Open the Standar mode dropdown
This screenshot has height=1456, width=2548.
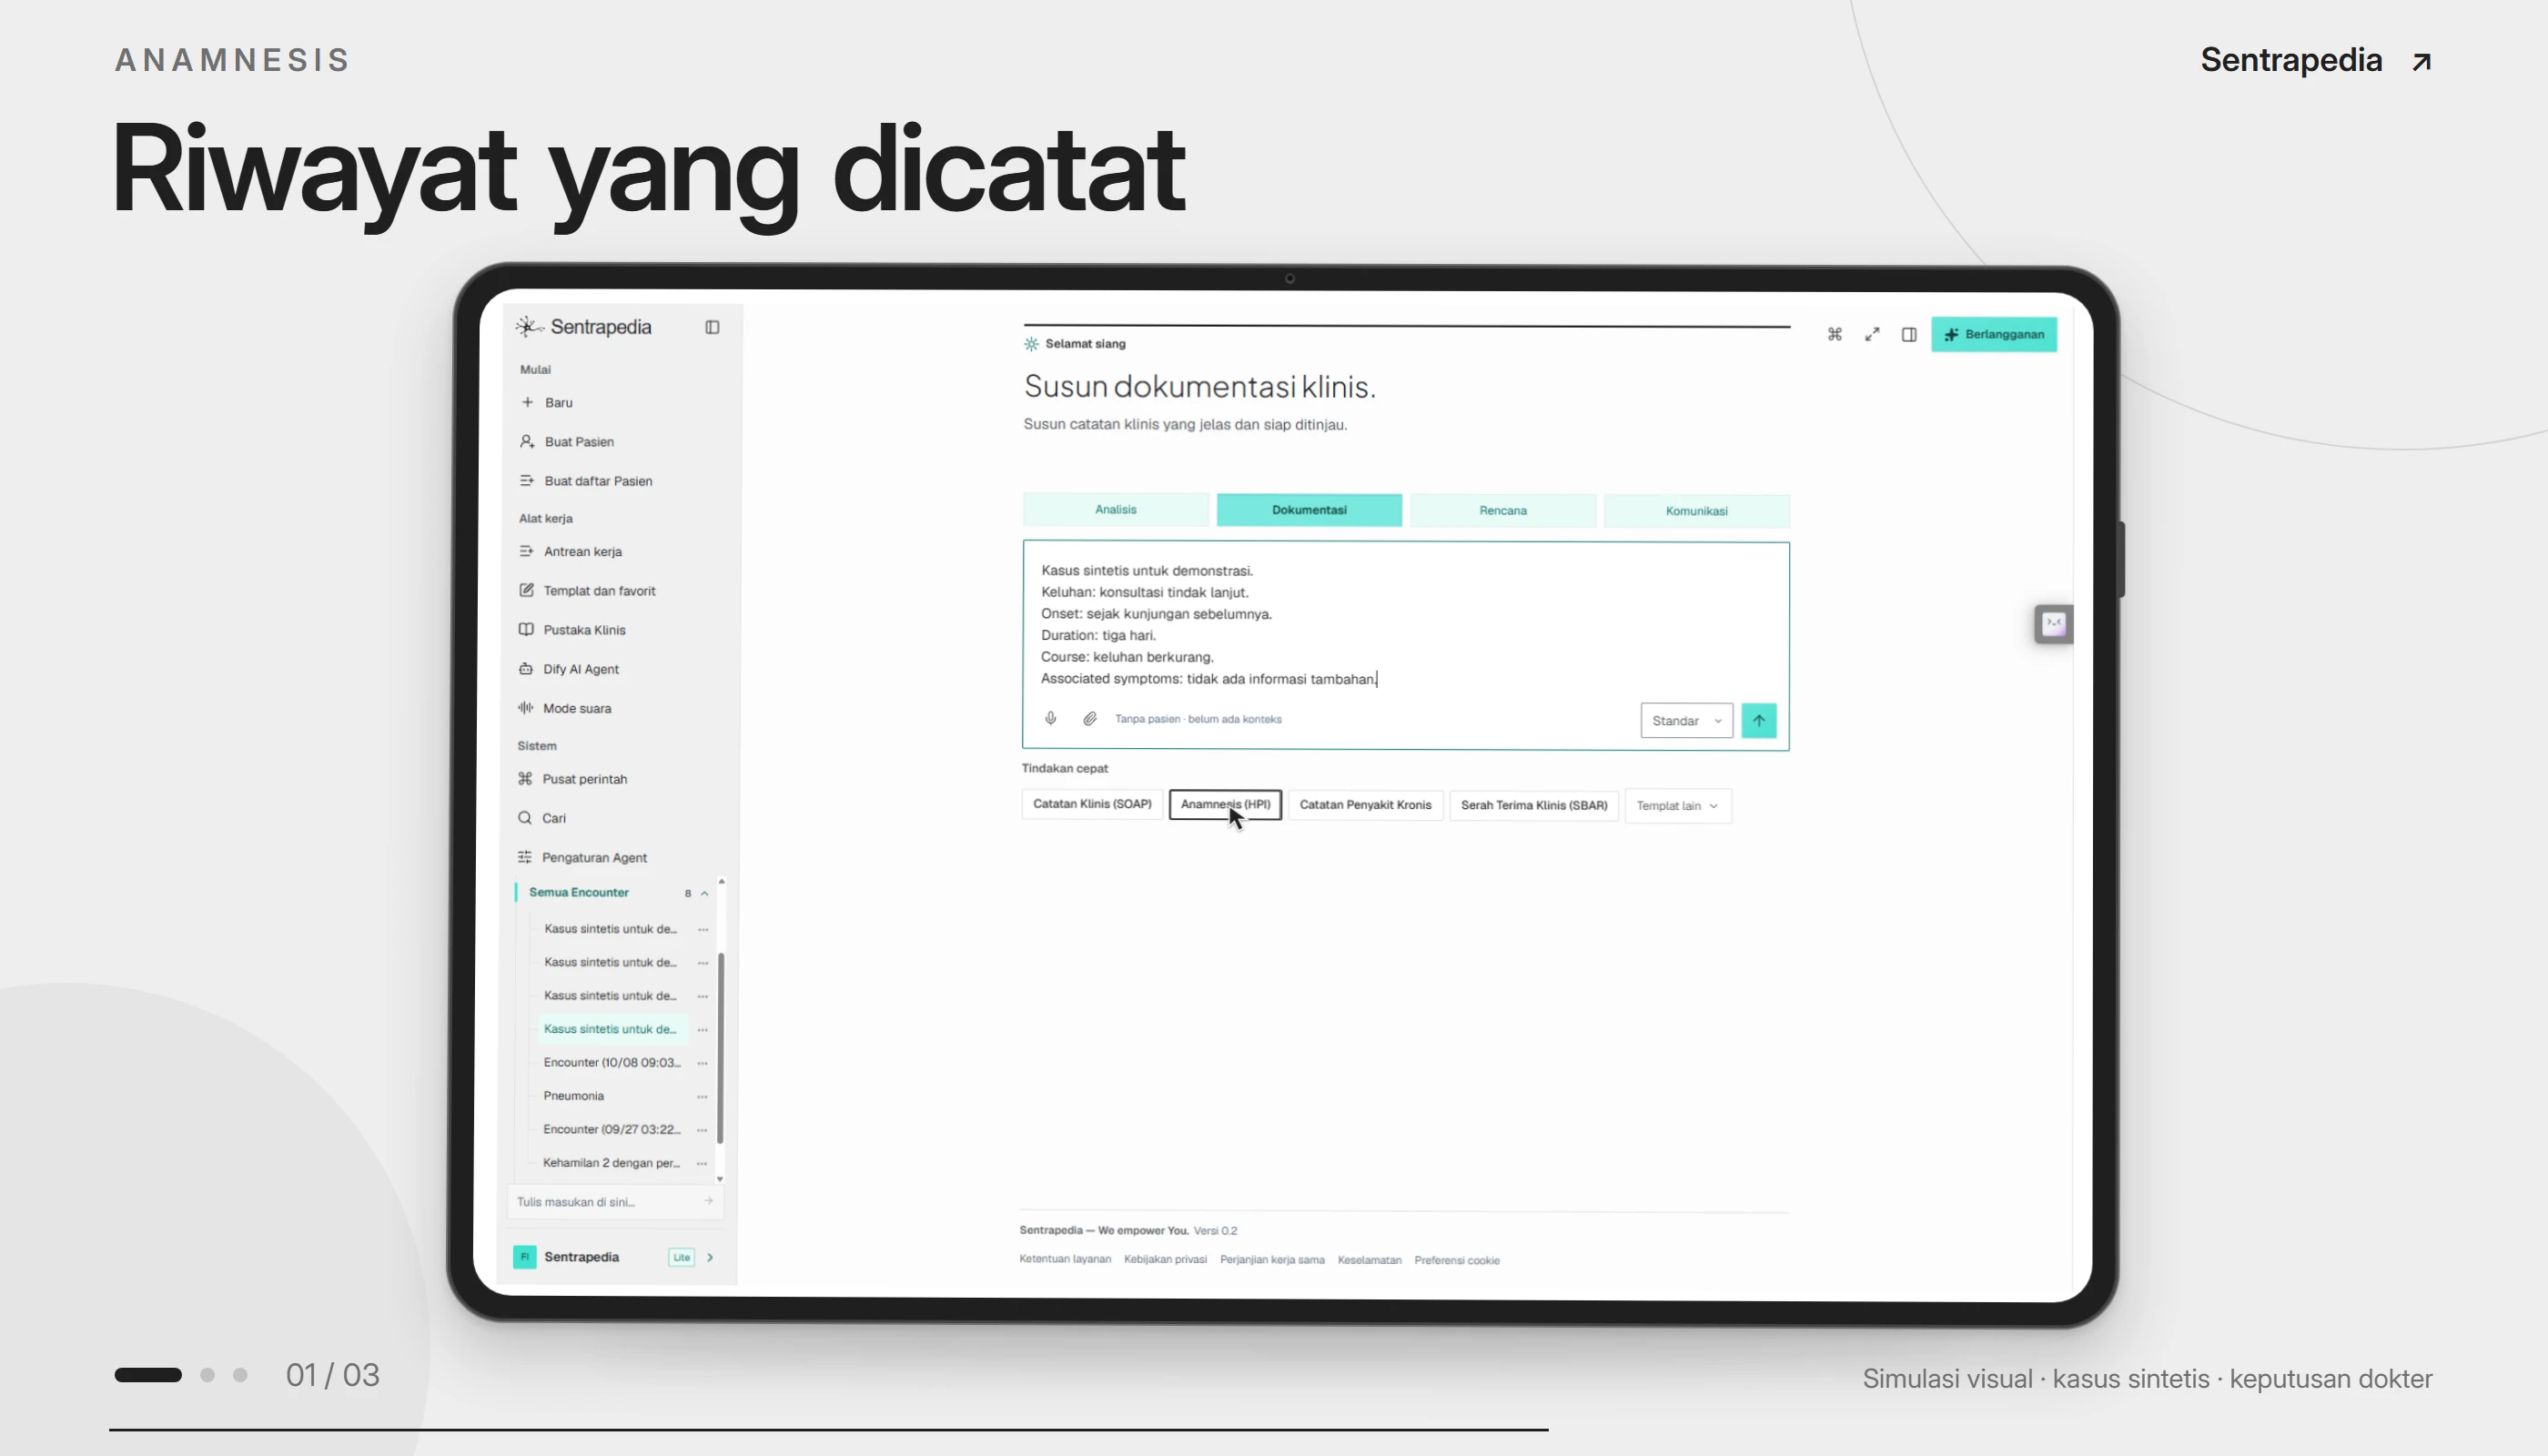tap(1686, 720)
